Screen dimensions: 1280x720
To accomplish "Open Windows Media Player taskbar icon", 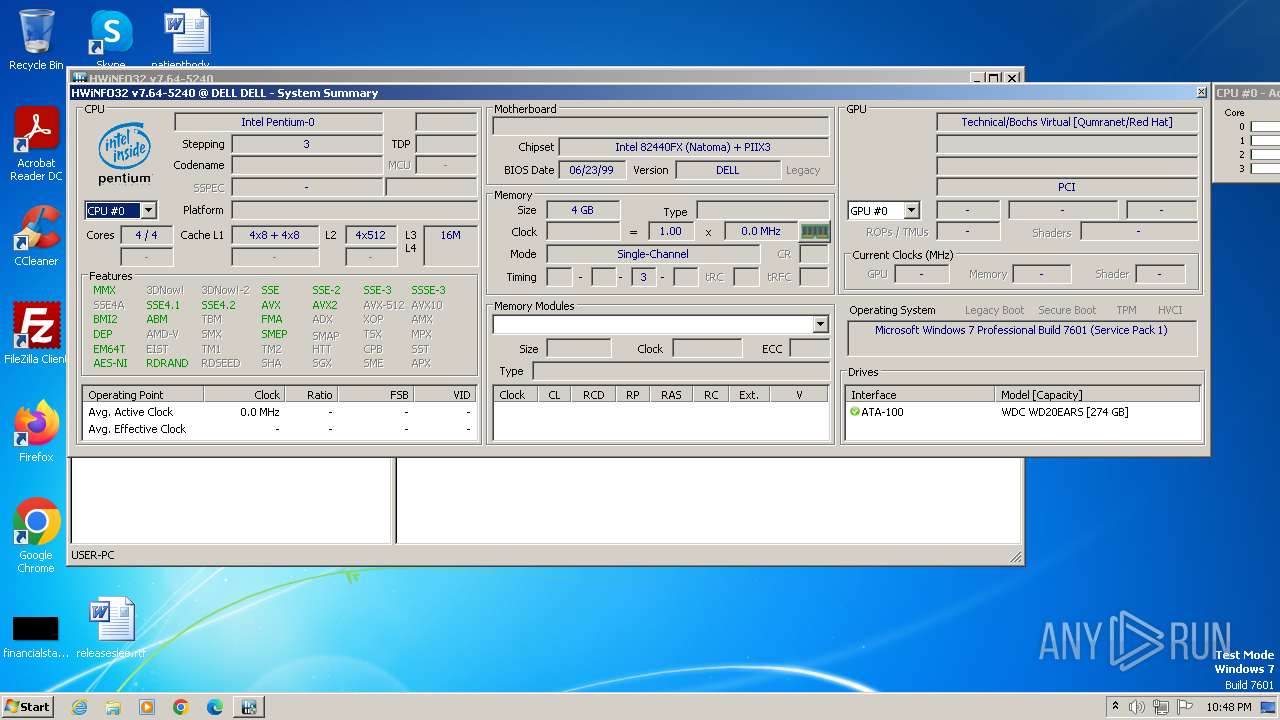I will [147, 707].
